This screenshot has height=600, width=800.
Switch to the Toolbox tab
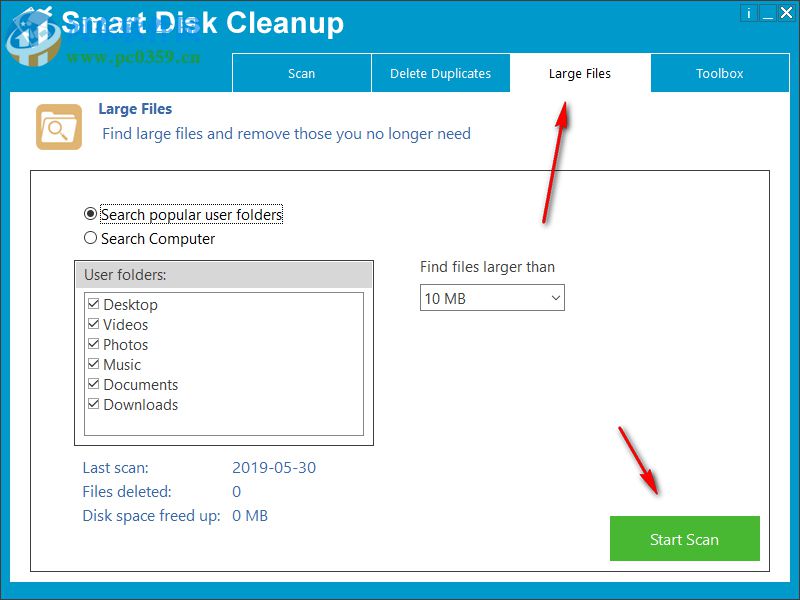(719, 73)
